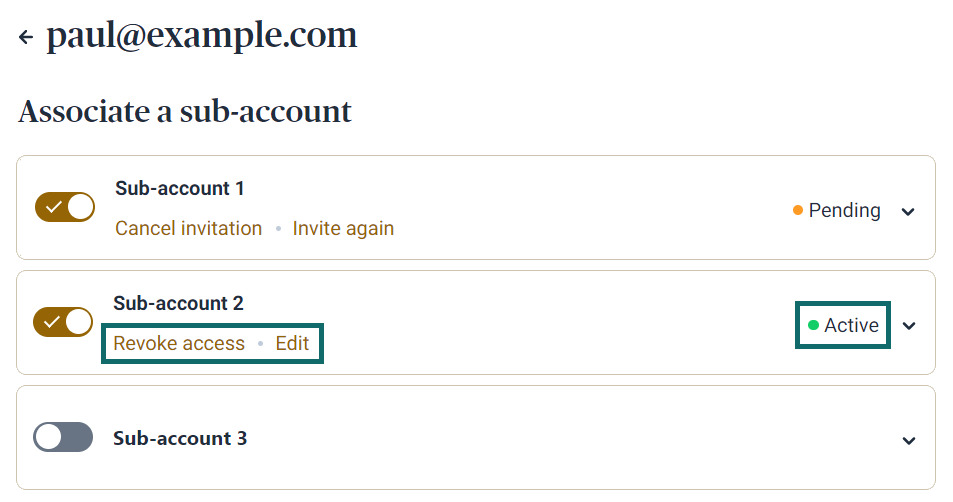Image resolution: width=953 pixels, height=502 pixels.
Task: Turn off the Sub-account 2 switch
Action: 63,322
